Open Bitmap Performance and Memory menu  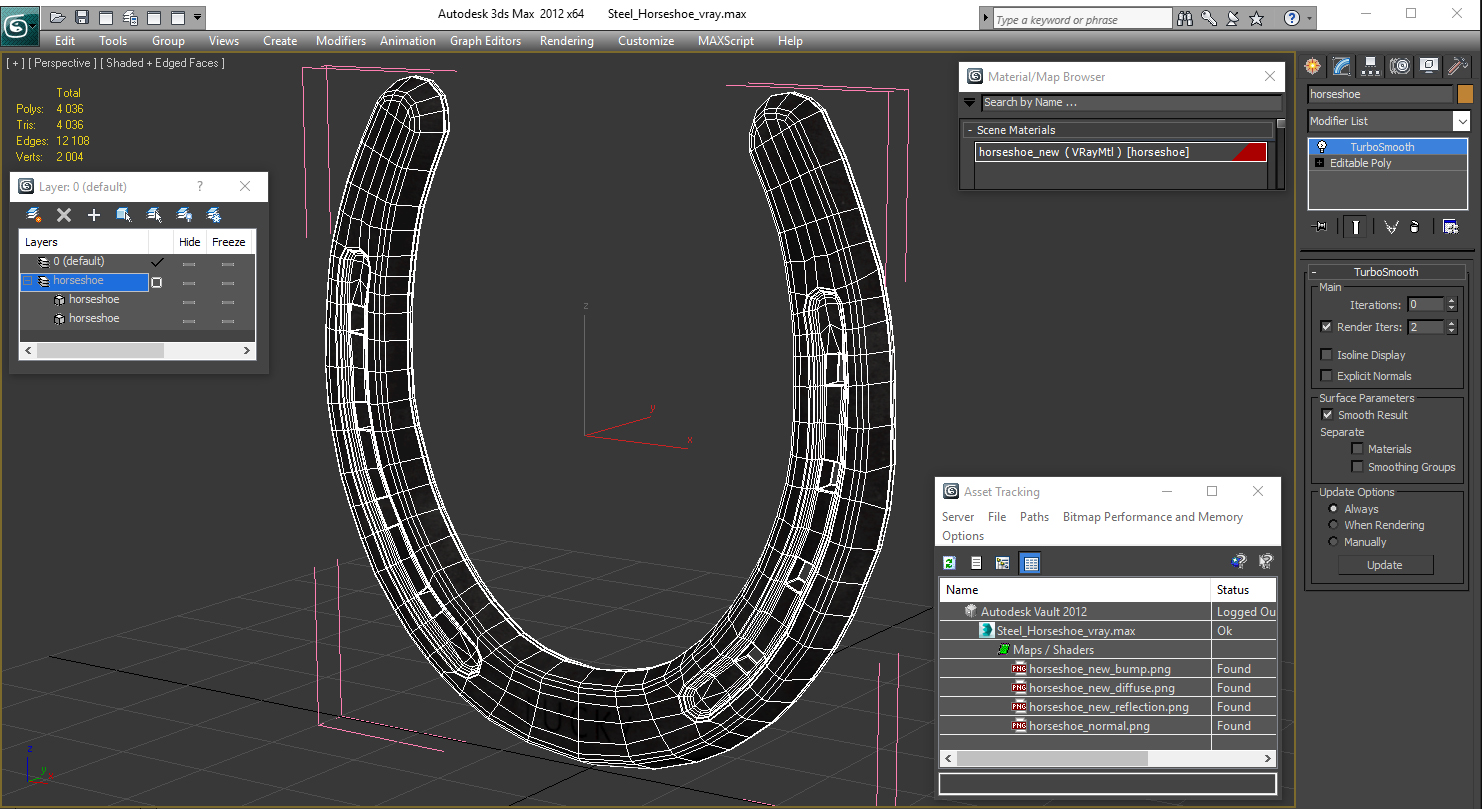(x=1152, y=517)
